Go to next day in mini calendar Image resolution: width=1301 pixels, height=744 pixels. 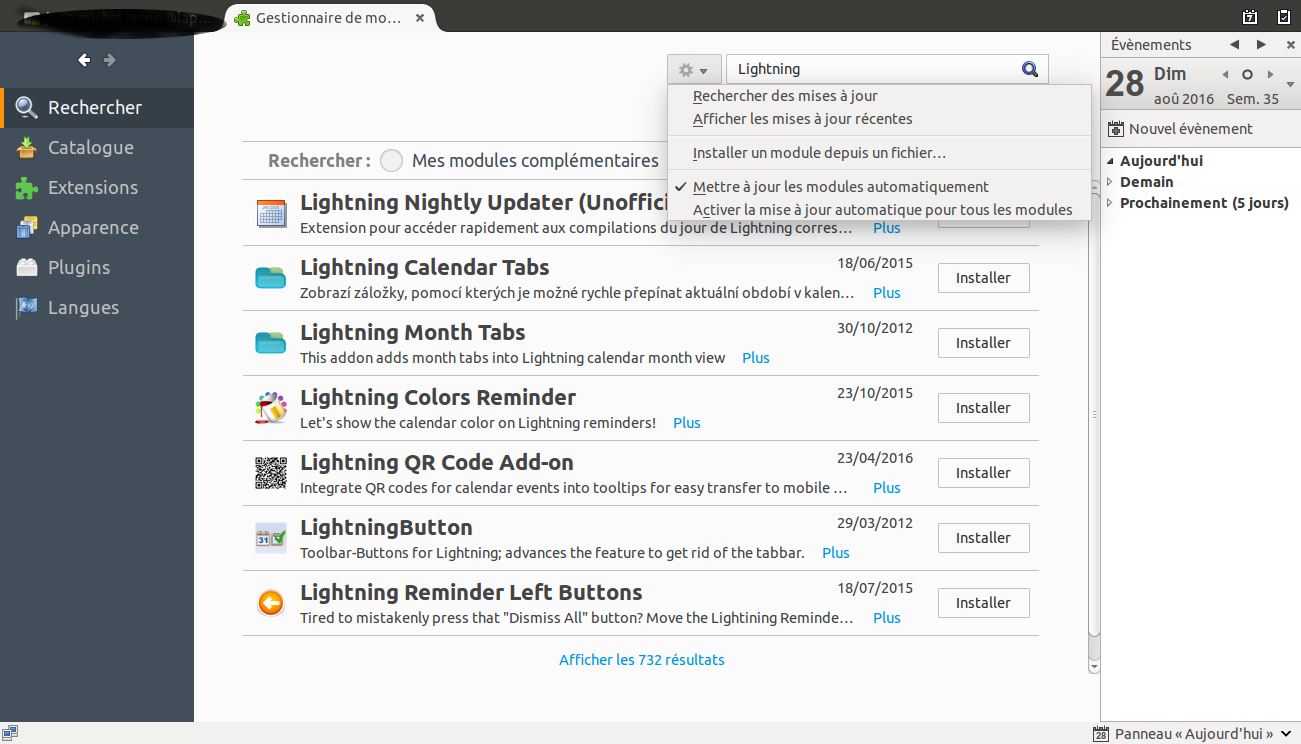tap(1271, 74)
